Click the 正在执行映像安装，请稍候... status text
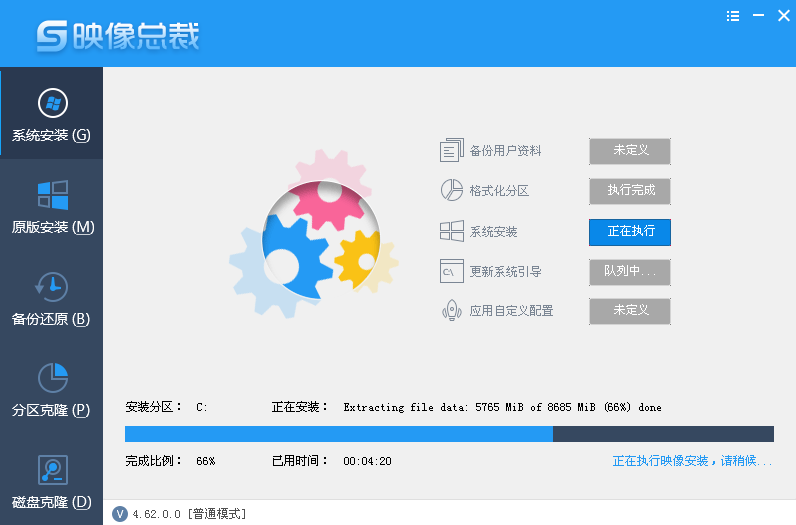Image resolution: width=796 pixels, height=525 pixels. [x=692, y=461]
